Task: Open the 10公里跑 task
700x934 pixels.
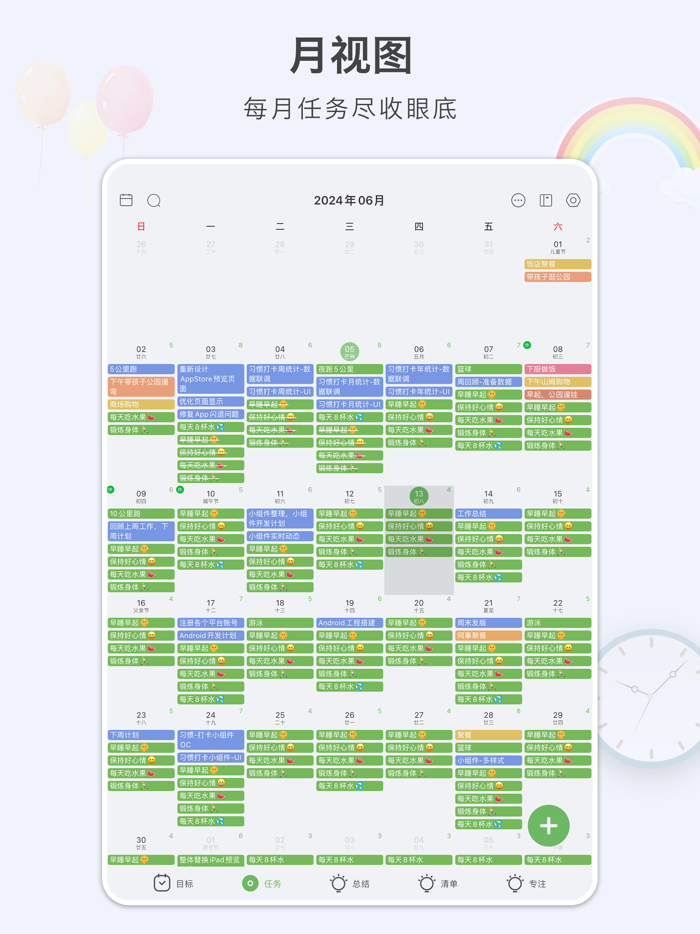Action: 141,513
